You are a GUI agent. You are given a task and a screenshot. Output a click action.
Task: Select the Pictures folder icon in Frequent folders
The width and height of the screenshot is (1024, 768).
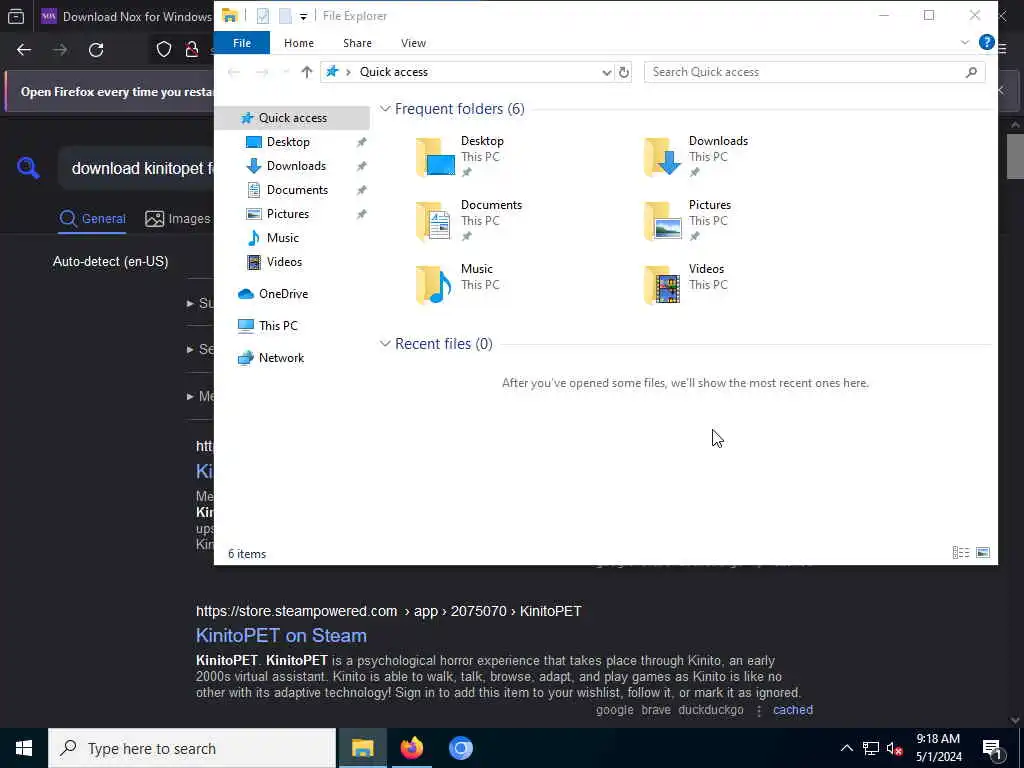point(662,221)
